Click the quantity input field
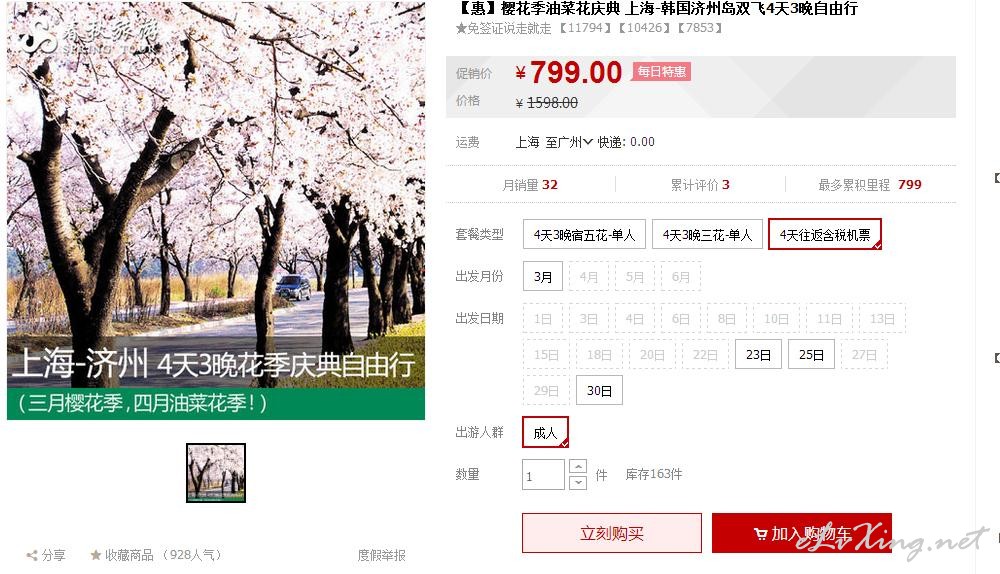Viewport: 1000px width, 574px height. pyautogui.click(x=543, y=475)
